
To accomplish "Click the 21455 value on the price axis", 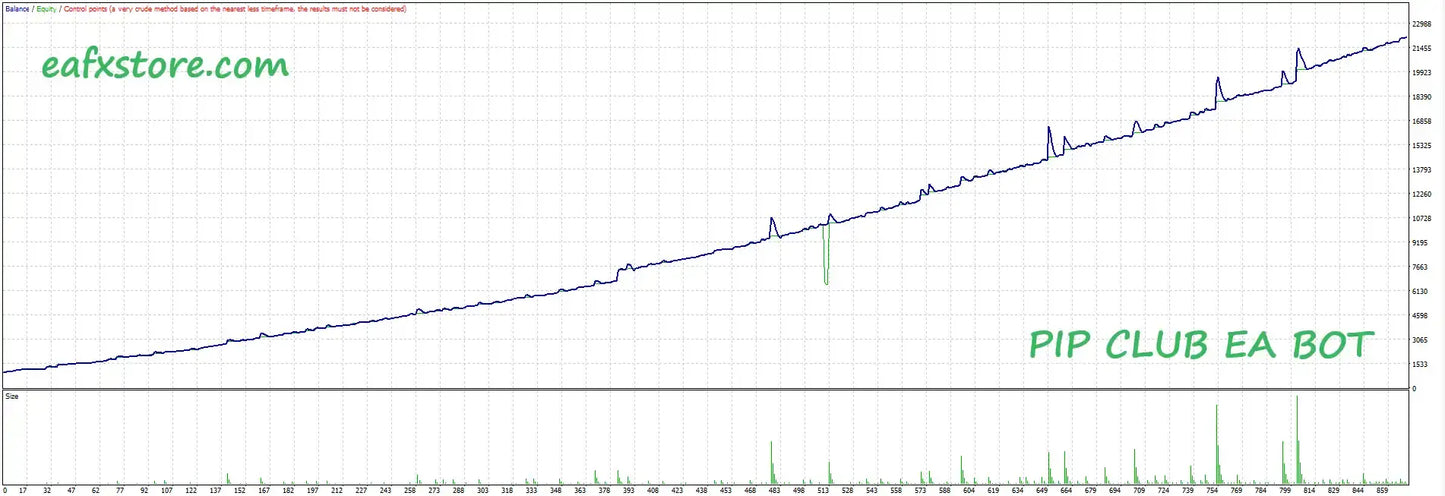I will pyautogui.click(x=1422, y=49).
